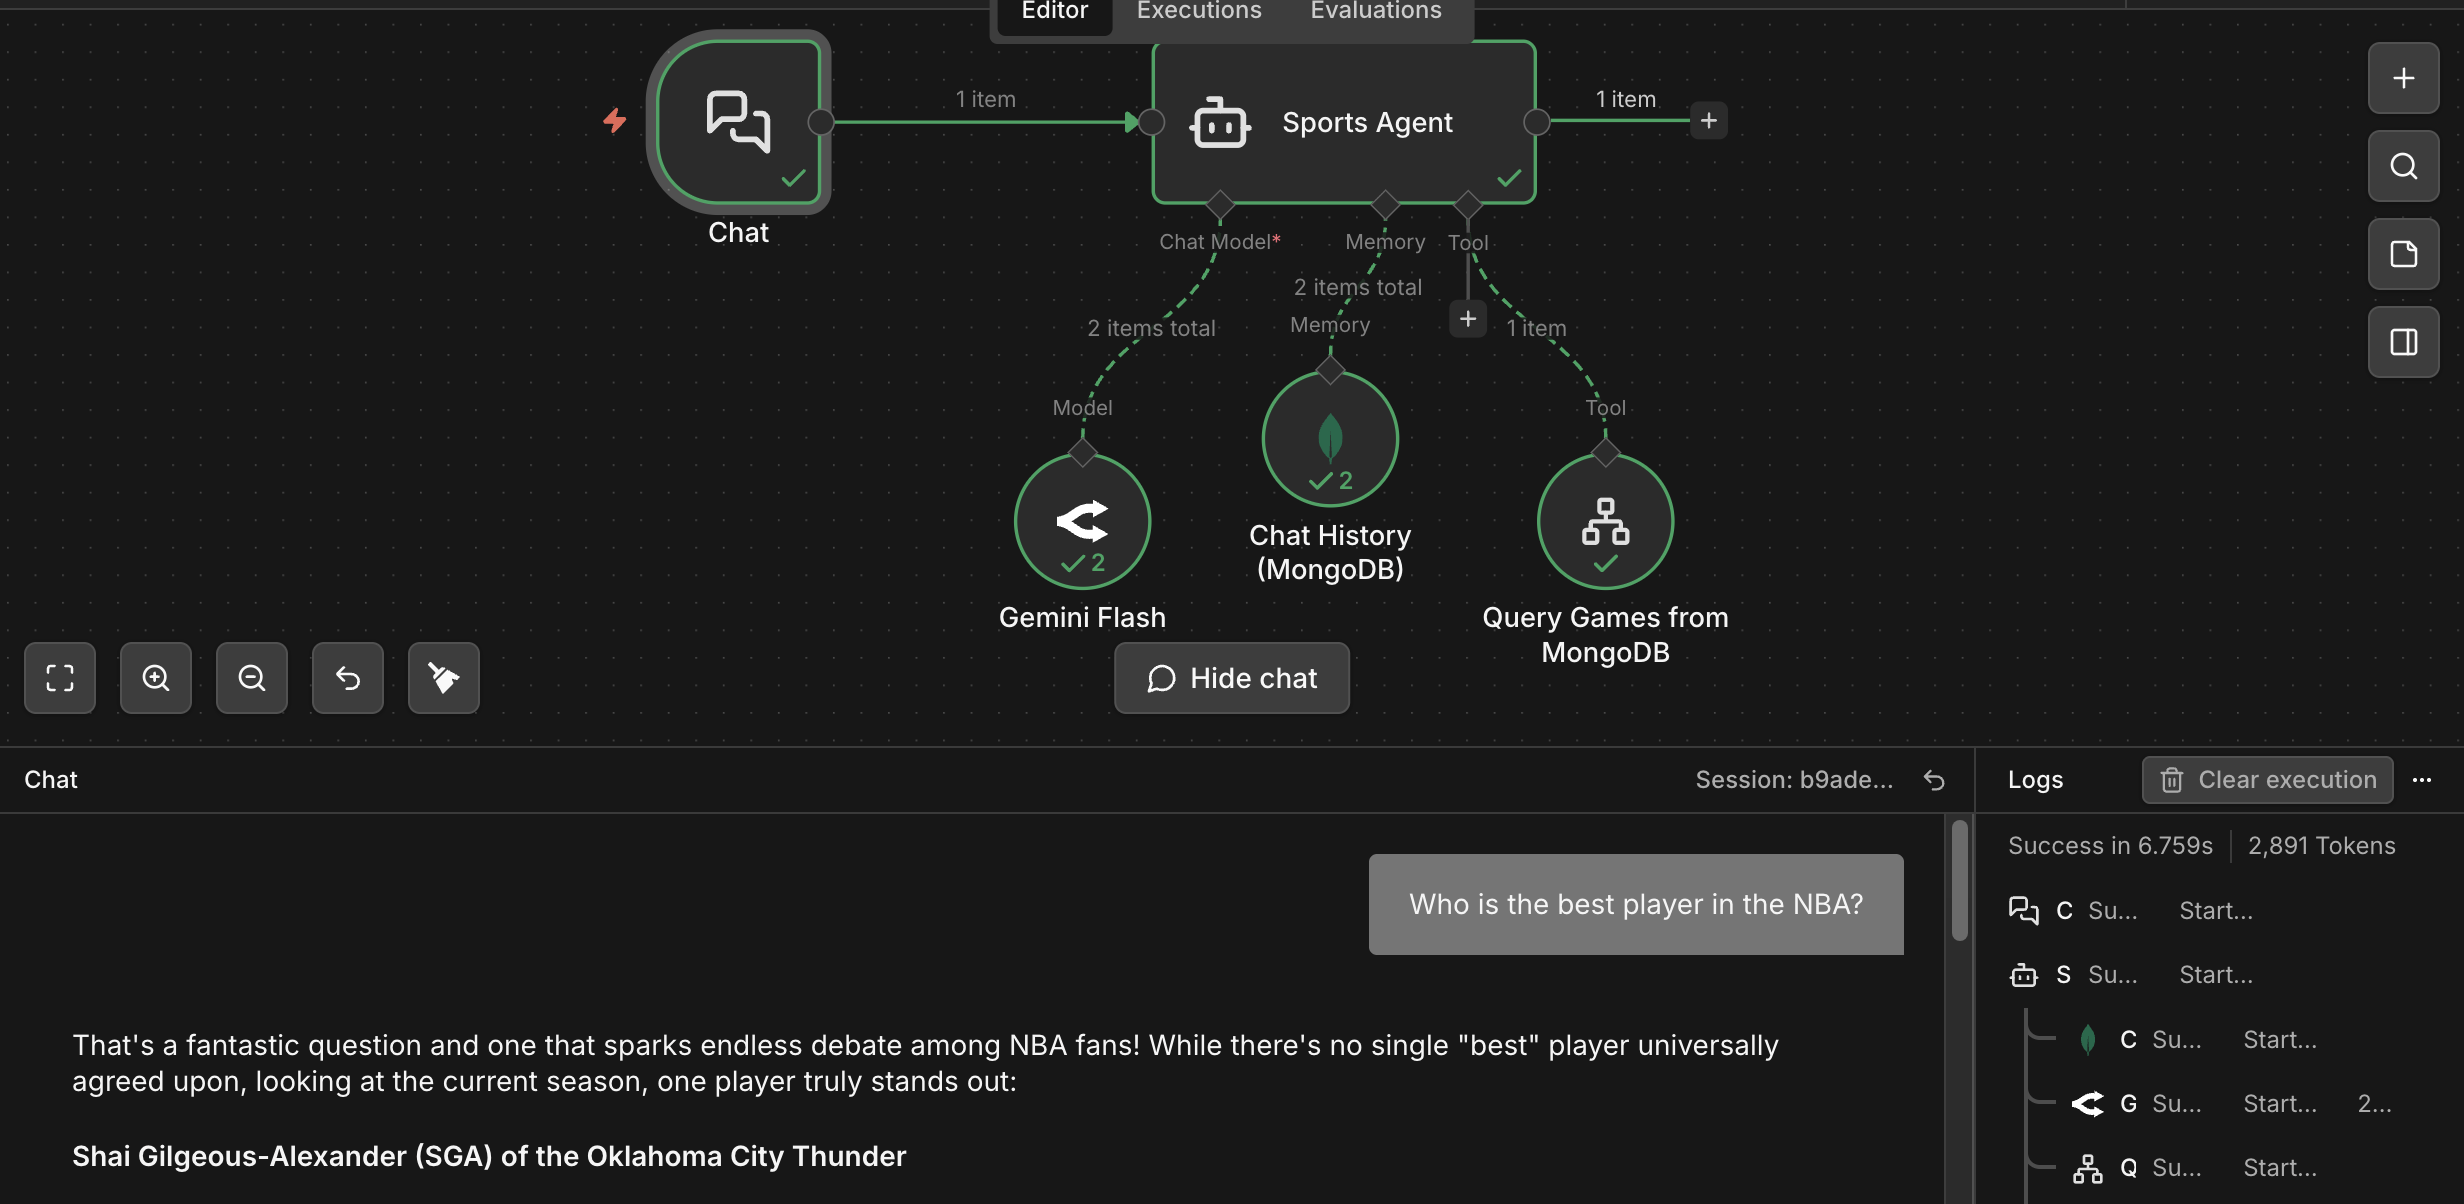Tidy up the workflow layout

point(443,678)
